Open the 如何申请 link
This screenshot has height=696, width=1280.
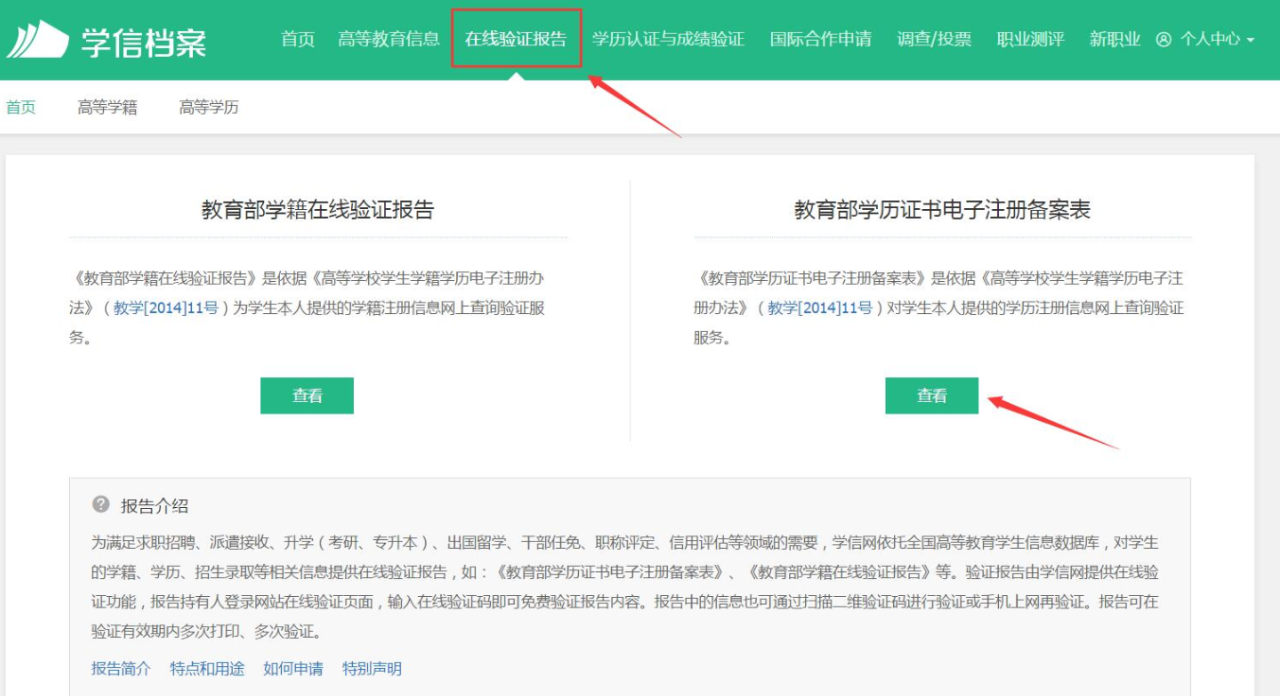pyautogui.click(x=293, y=668)
